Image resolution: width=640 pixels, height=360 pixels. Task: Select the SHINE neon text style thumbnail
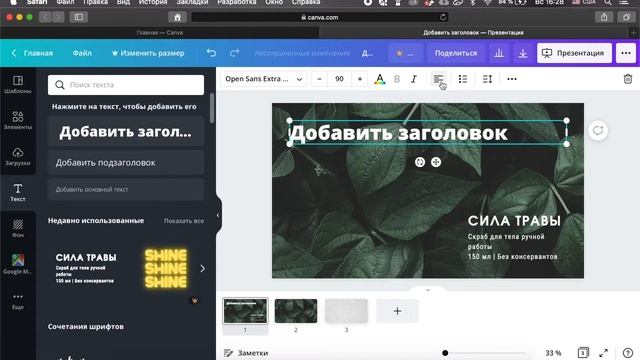point(166,268)
